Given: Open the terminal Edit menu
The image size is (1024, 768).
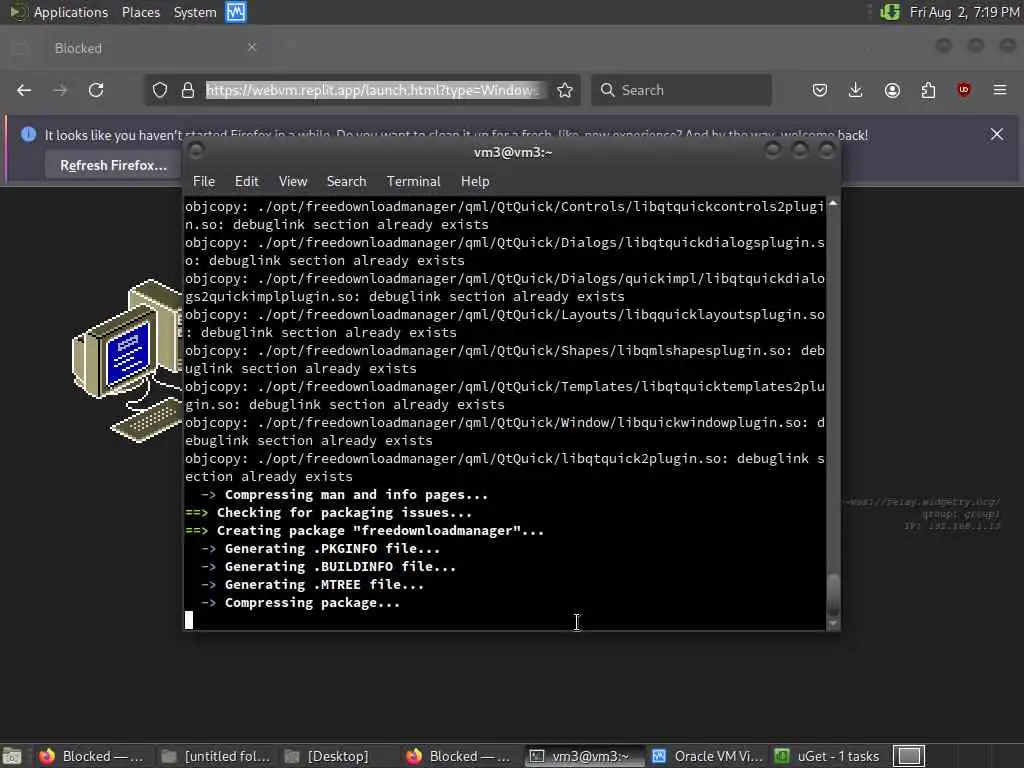Looking at the screenshot, I should pos(246,182).
